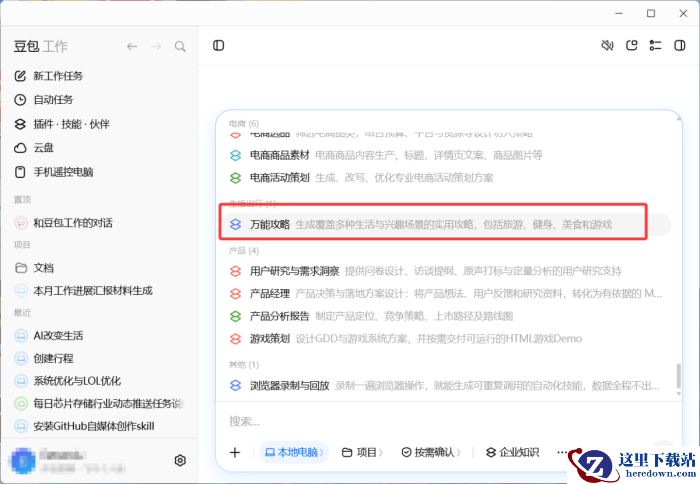Click the clock icon beside 自动任务
This screenshot has width=700, height=484.
[x=21, y=100]
